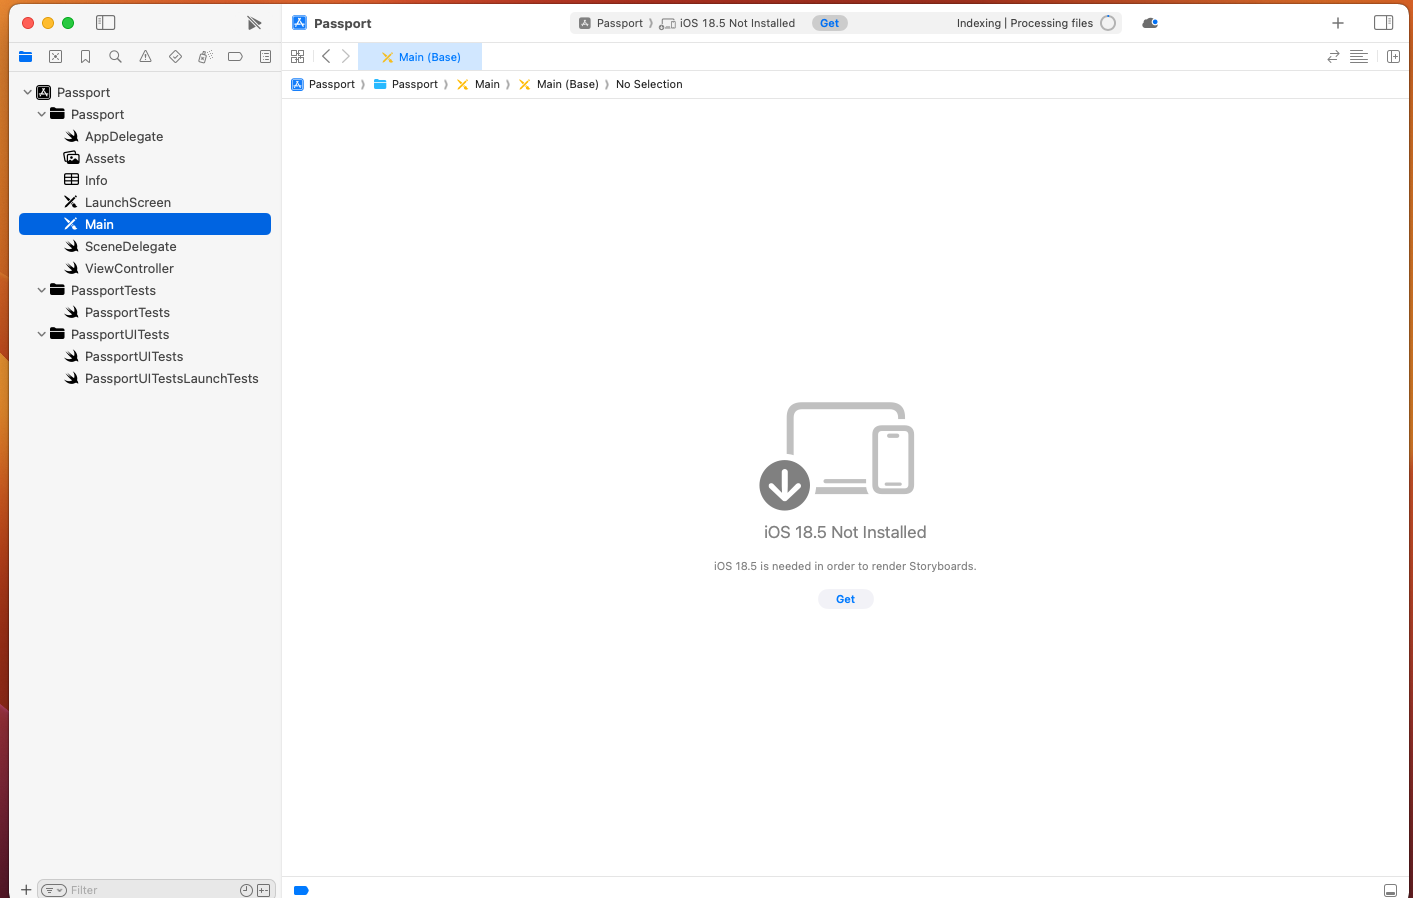Open the No Selection jump bar menu
The height and width of the screenshot is (898, 1413).
tap(648, 84)
